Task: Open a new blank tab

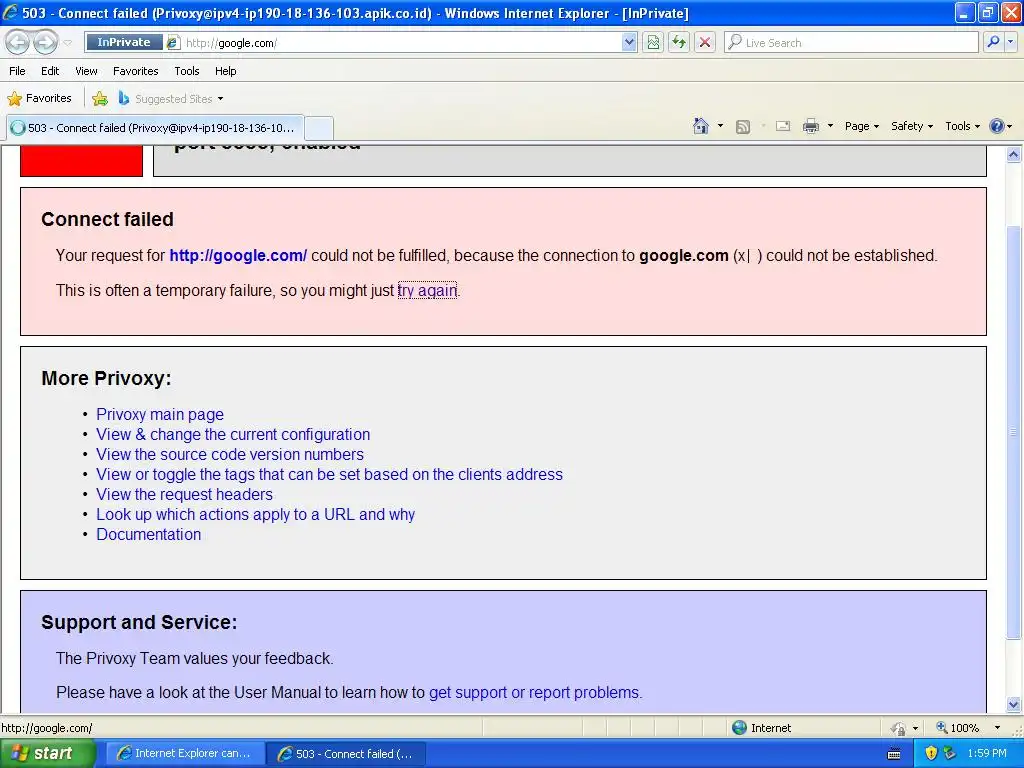Action: (x=319, y=128)
